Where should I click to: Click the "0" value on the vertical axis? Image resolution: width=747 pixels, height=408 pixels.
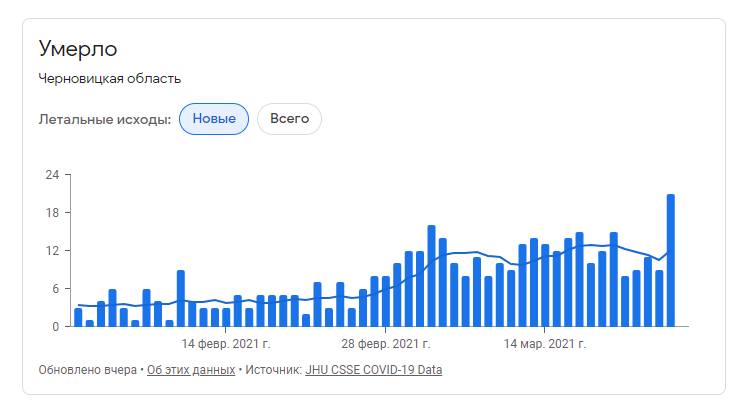tap(55, 327)
